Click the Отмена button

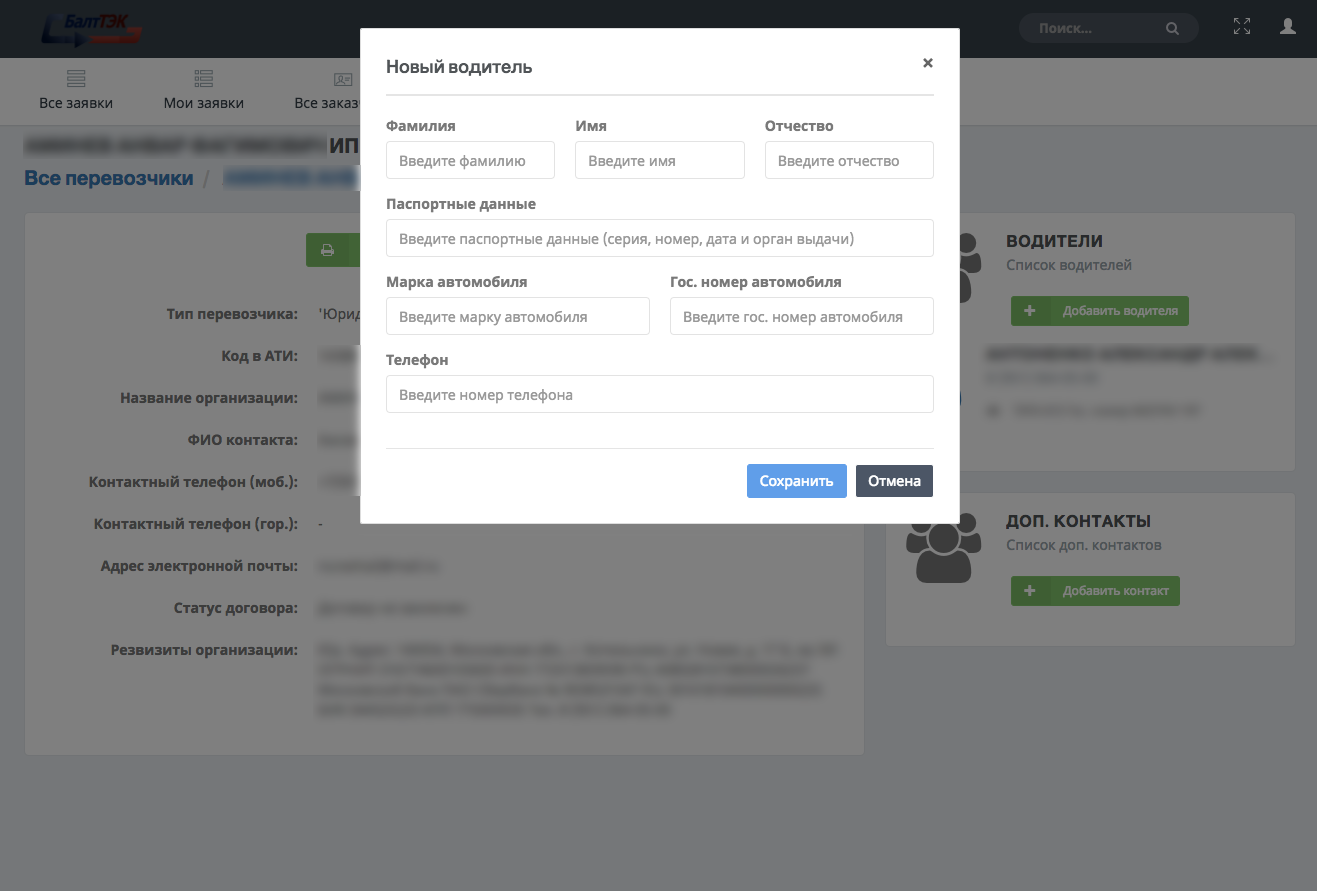tap(894, 481)
